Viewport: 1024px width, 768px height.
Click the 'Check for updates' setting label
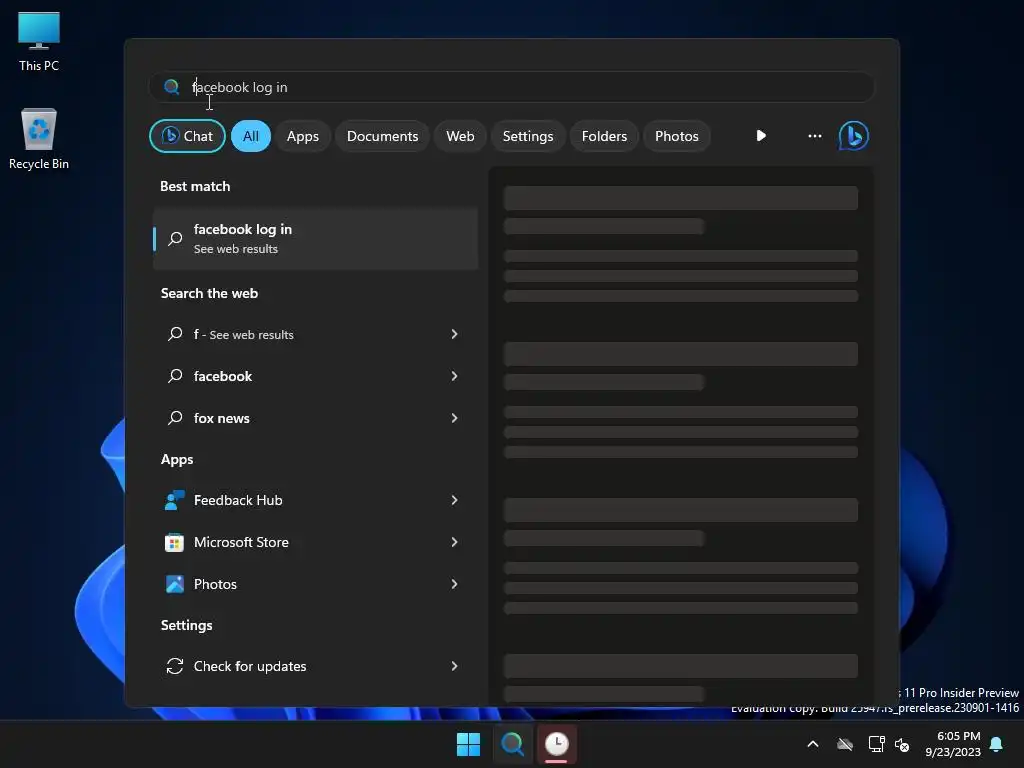(250, 666)
